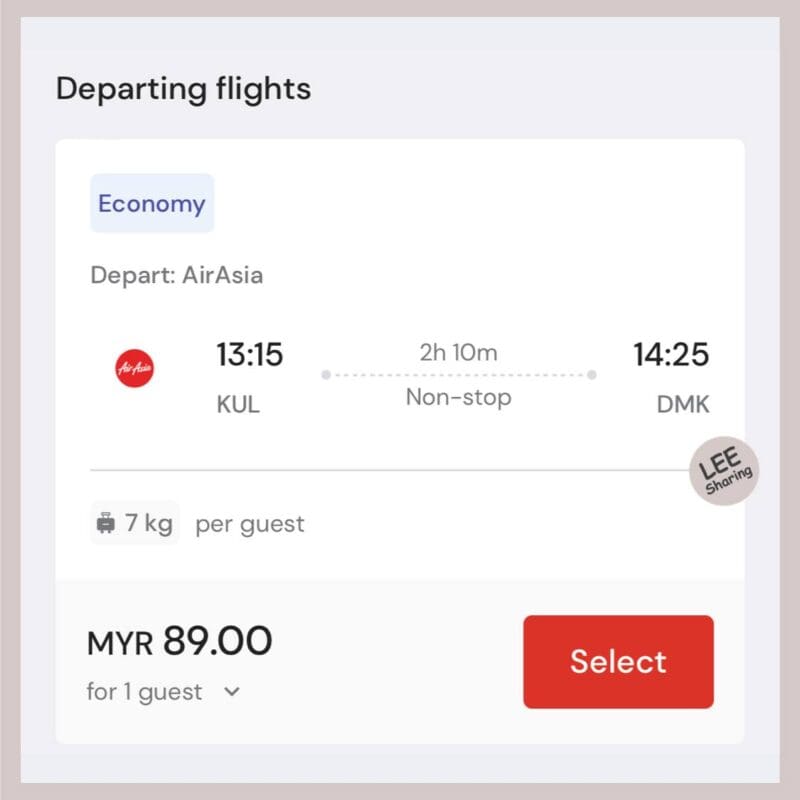800x800 pixels.
Task: Click the end dot of route line
Action: (592, 375)
